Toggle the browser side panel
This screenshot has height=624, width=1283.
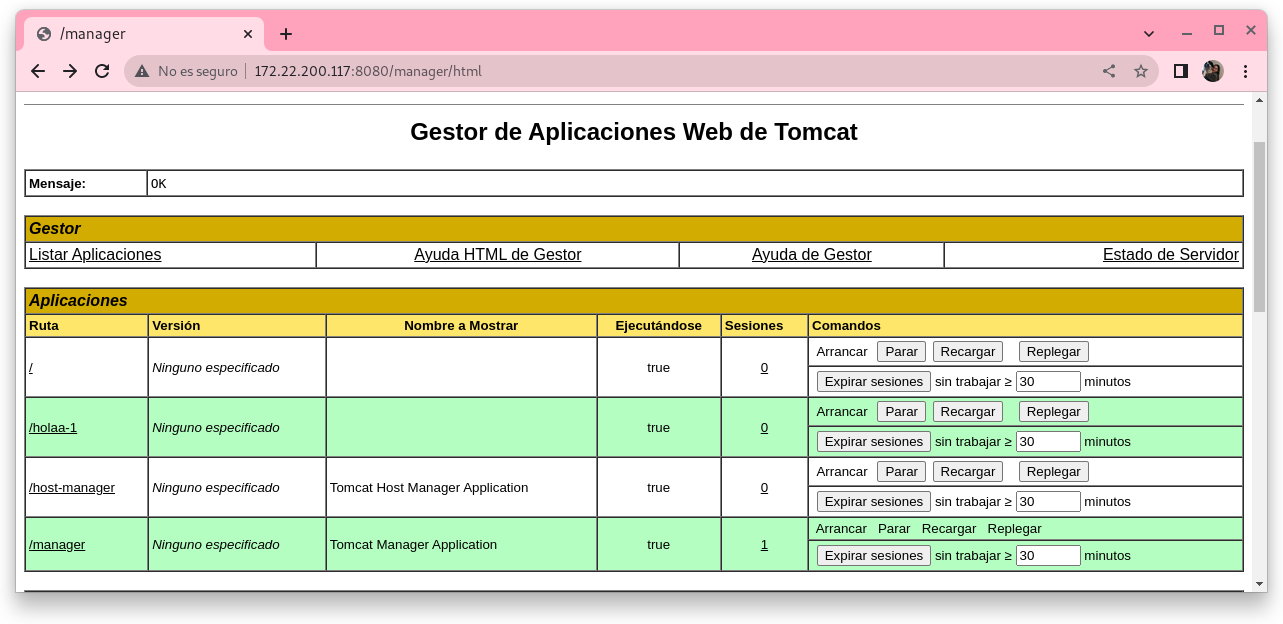1181,71
